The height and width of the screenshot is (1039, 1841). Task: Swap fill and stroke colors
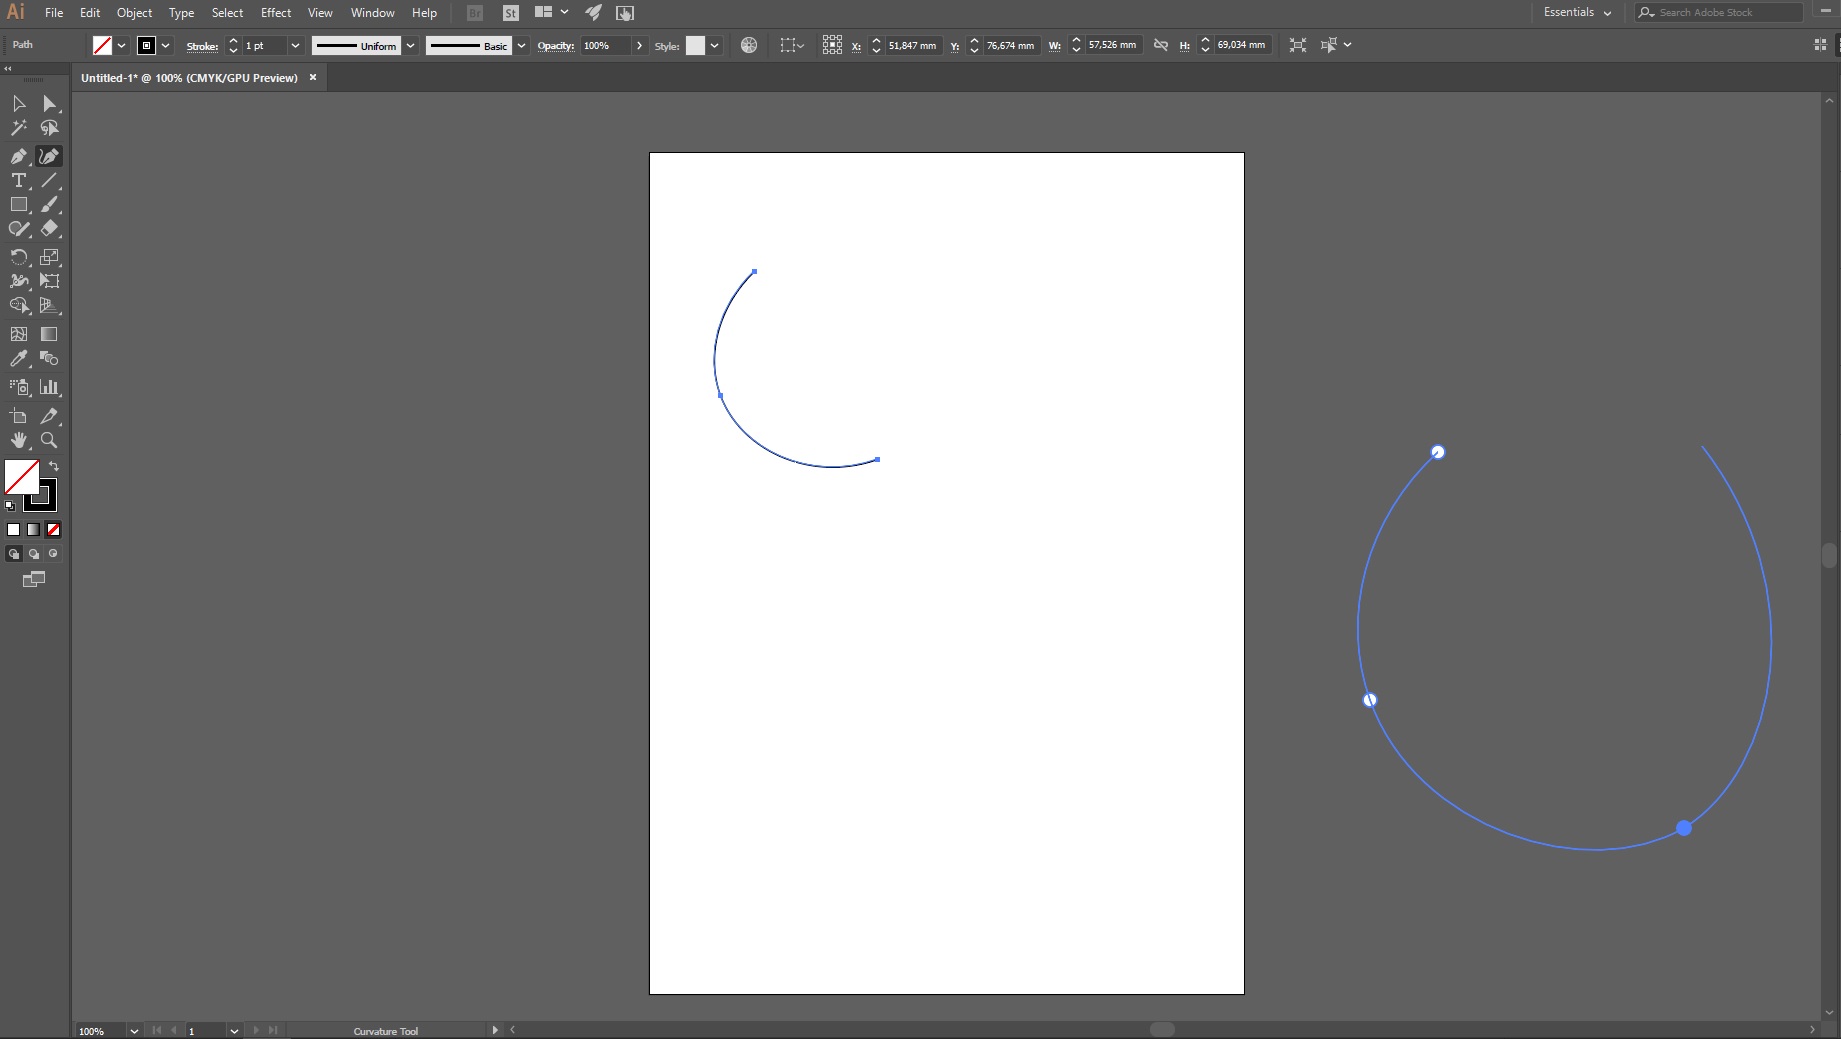point(54,467)
